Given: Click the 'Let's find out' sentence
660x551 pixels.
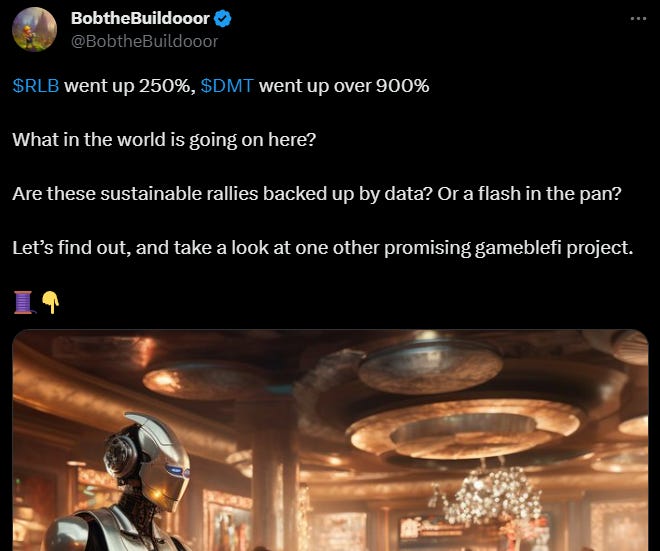Looking at the screenshot, I should pyautogui.click(x=323, y=248).
